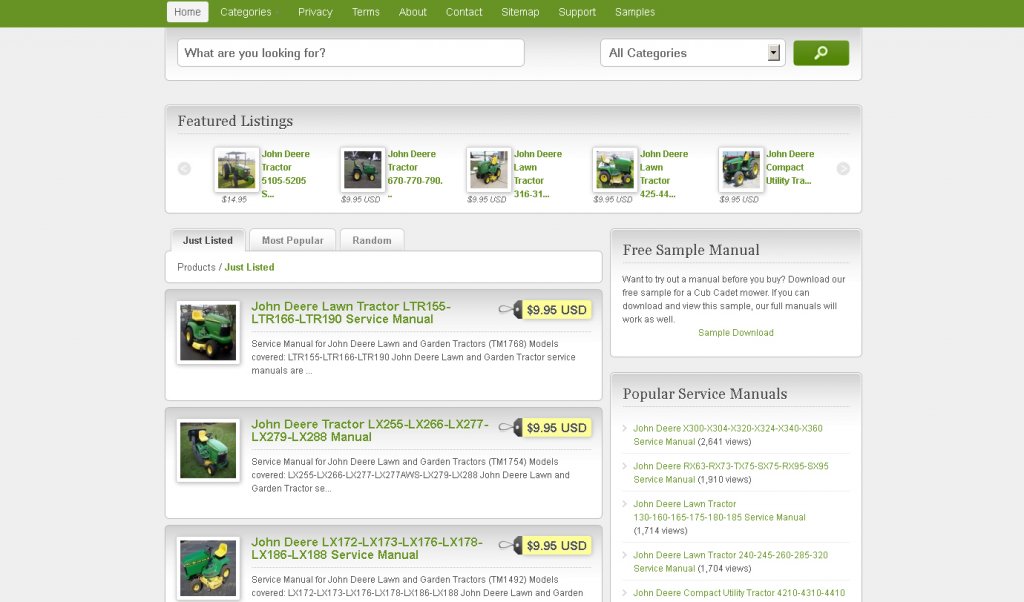This screenshot has width=1024, height=602.
Task: Open featured thumbnail for Tractor 5105-5205
Action: pos(236,169)
